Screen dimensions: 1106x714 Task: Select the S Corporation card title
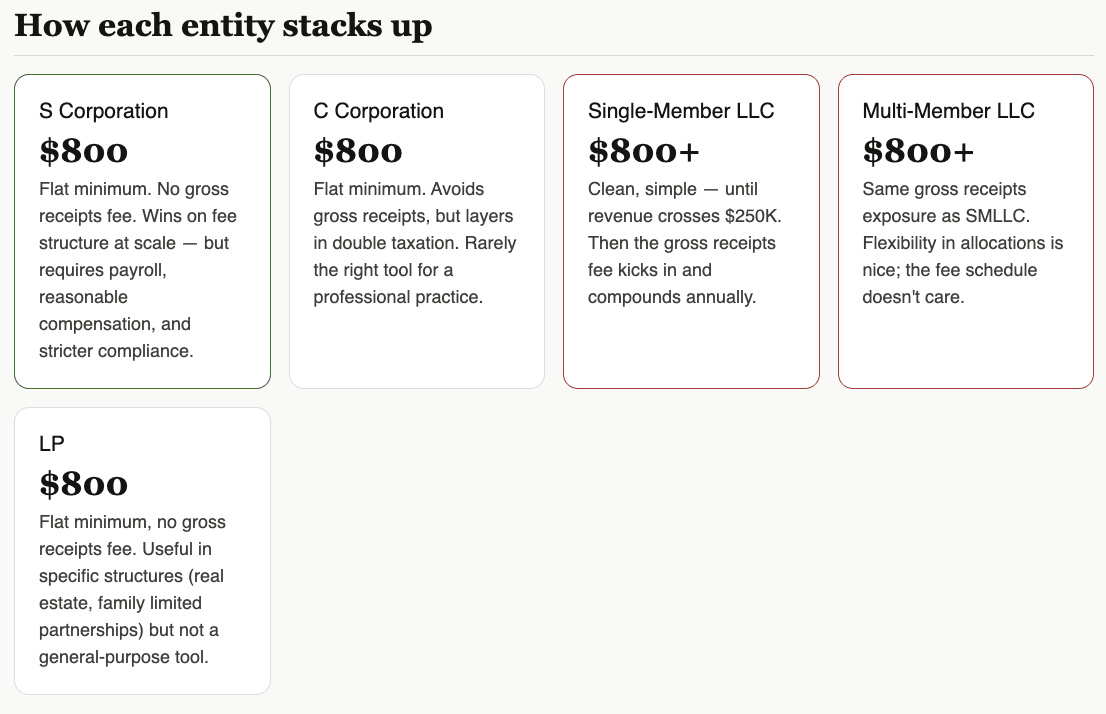(x=104, y=111)
